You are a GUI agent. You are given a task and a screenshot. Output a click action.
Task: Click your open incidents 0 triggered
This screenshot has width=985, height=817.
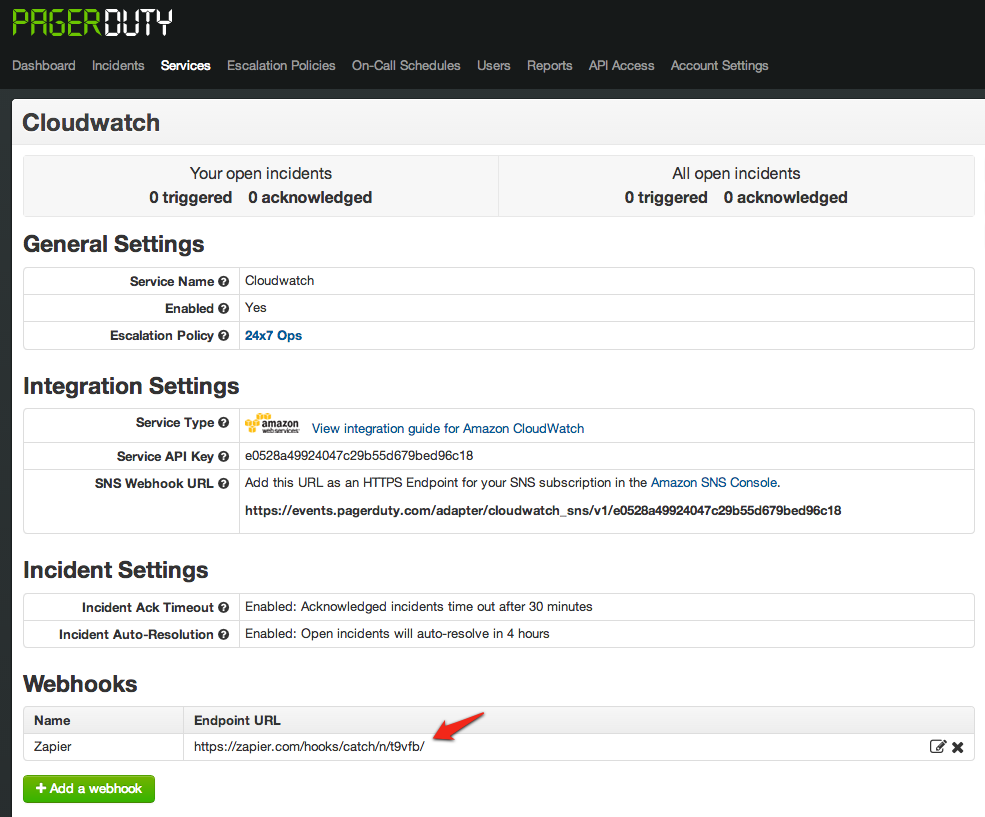pos(190,197)
